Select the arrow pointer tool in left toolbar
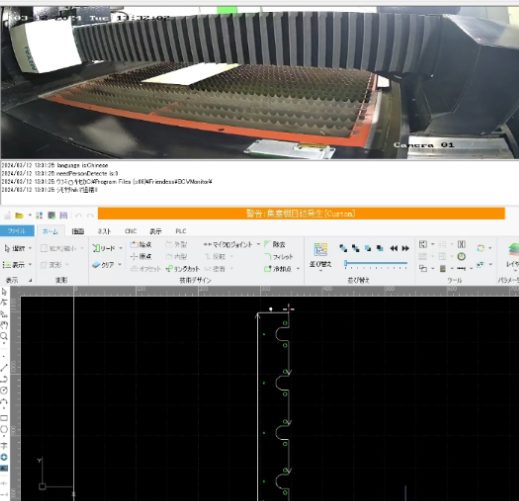Image resolution: width=519 pixels, height=501 pixels. coord(4,292)
